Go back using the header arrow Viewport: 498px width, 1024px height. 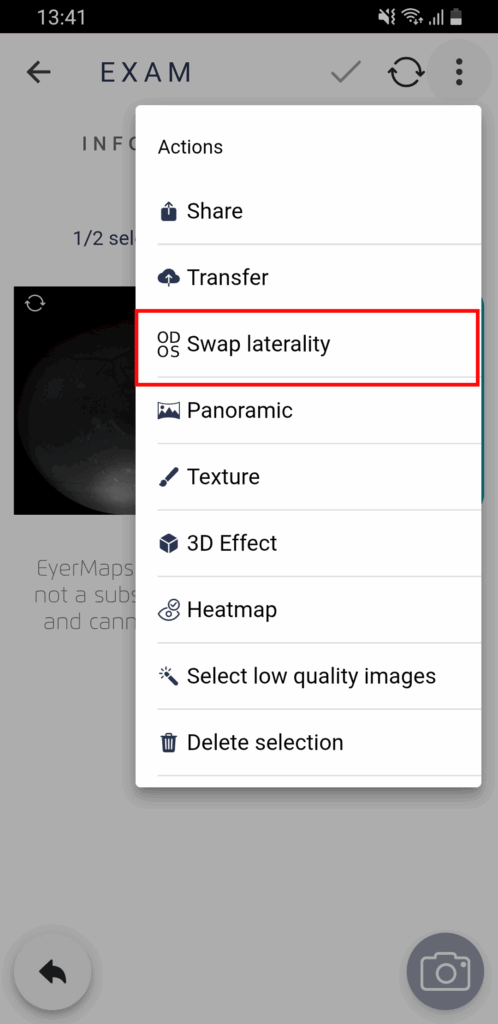pos(39,72)
